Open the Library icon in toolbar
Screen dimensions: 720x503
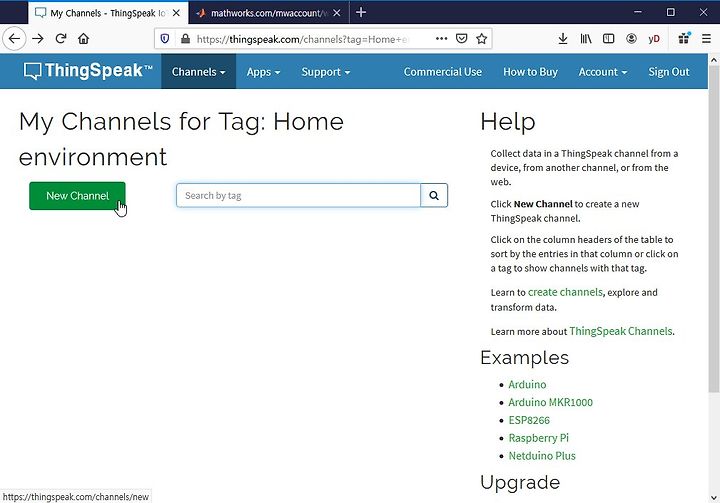pos(585,39)
